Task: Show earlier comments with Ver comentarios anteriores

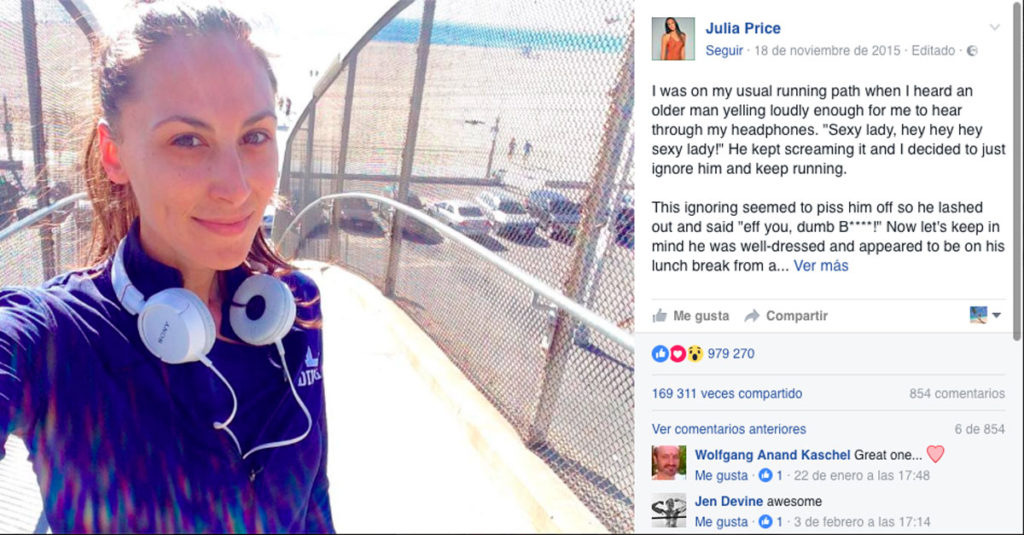Action: [x=729, y=429]
